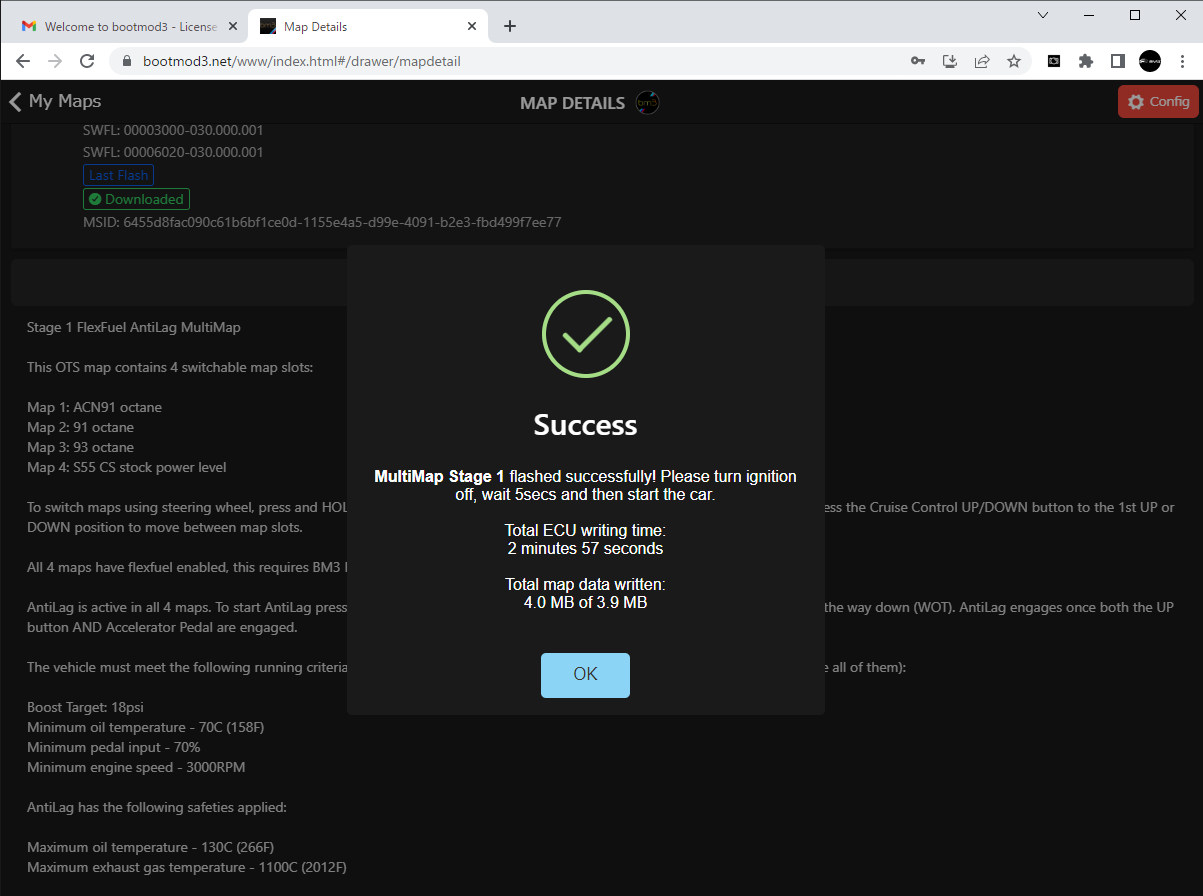Click the green success checkmark icon
This screenshot has height=896, width=1203.
[586, 334]
